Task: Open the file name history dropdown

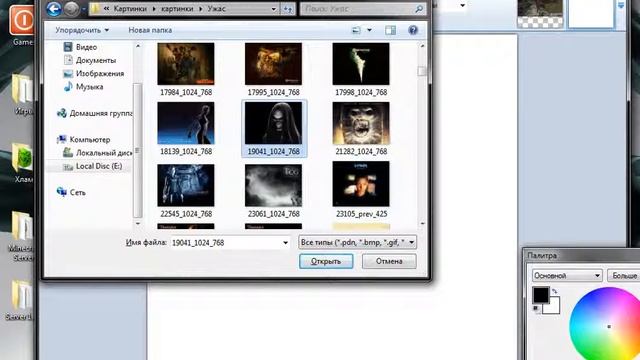Action: point(285,243)
